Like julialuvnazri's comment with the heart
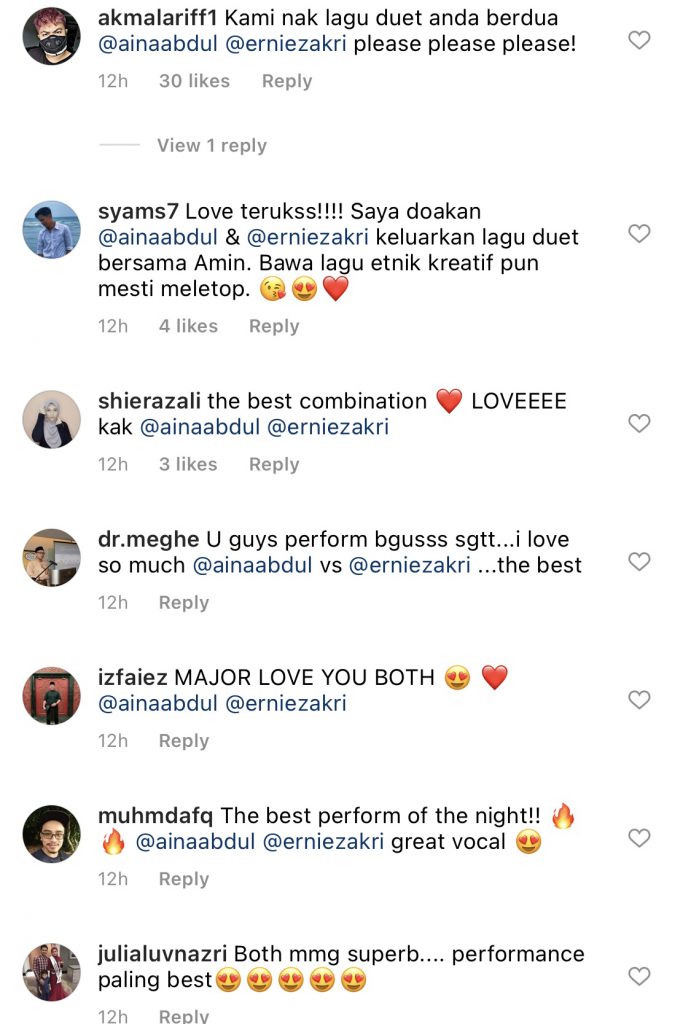Image resolution: width=691 pixels, height=1024 pixels. pos(638,976)
